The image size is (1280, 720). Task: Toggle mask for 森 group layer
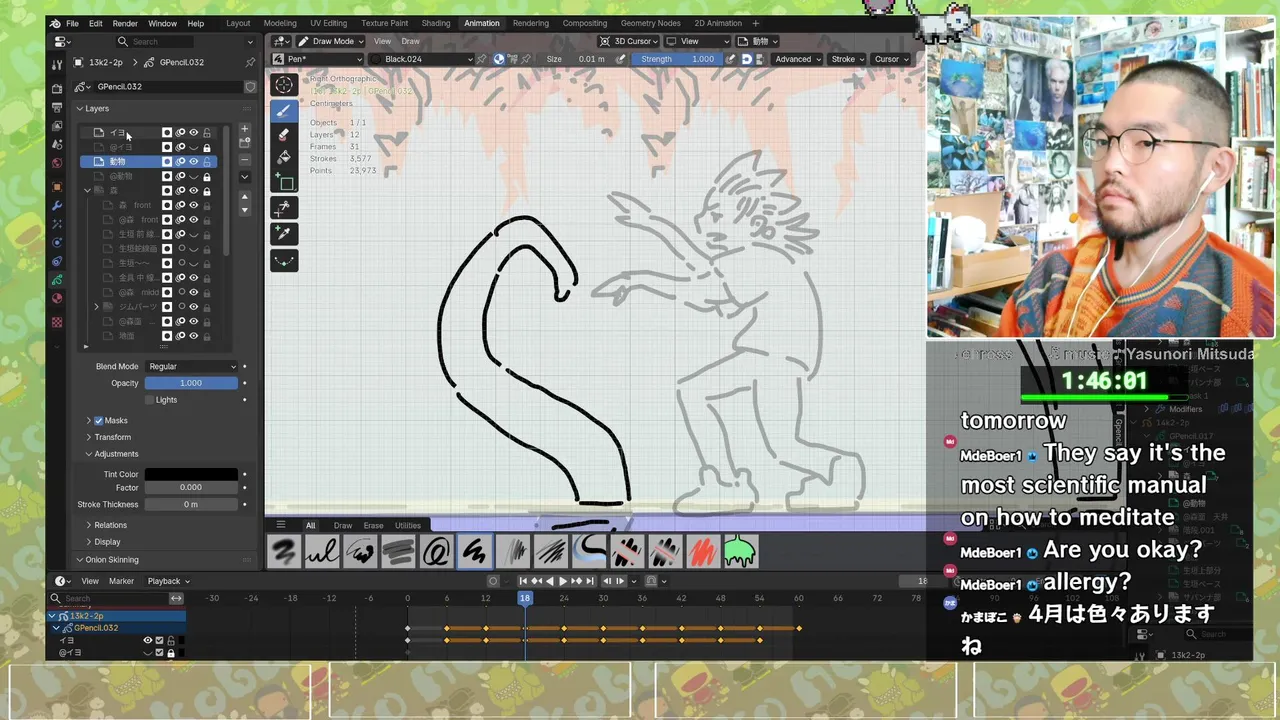(167, 190)
